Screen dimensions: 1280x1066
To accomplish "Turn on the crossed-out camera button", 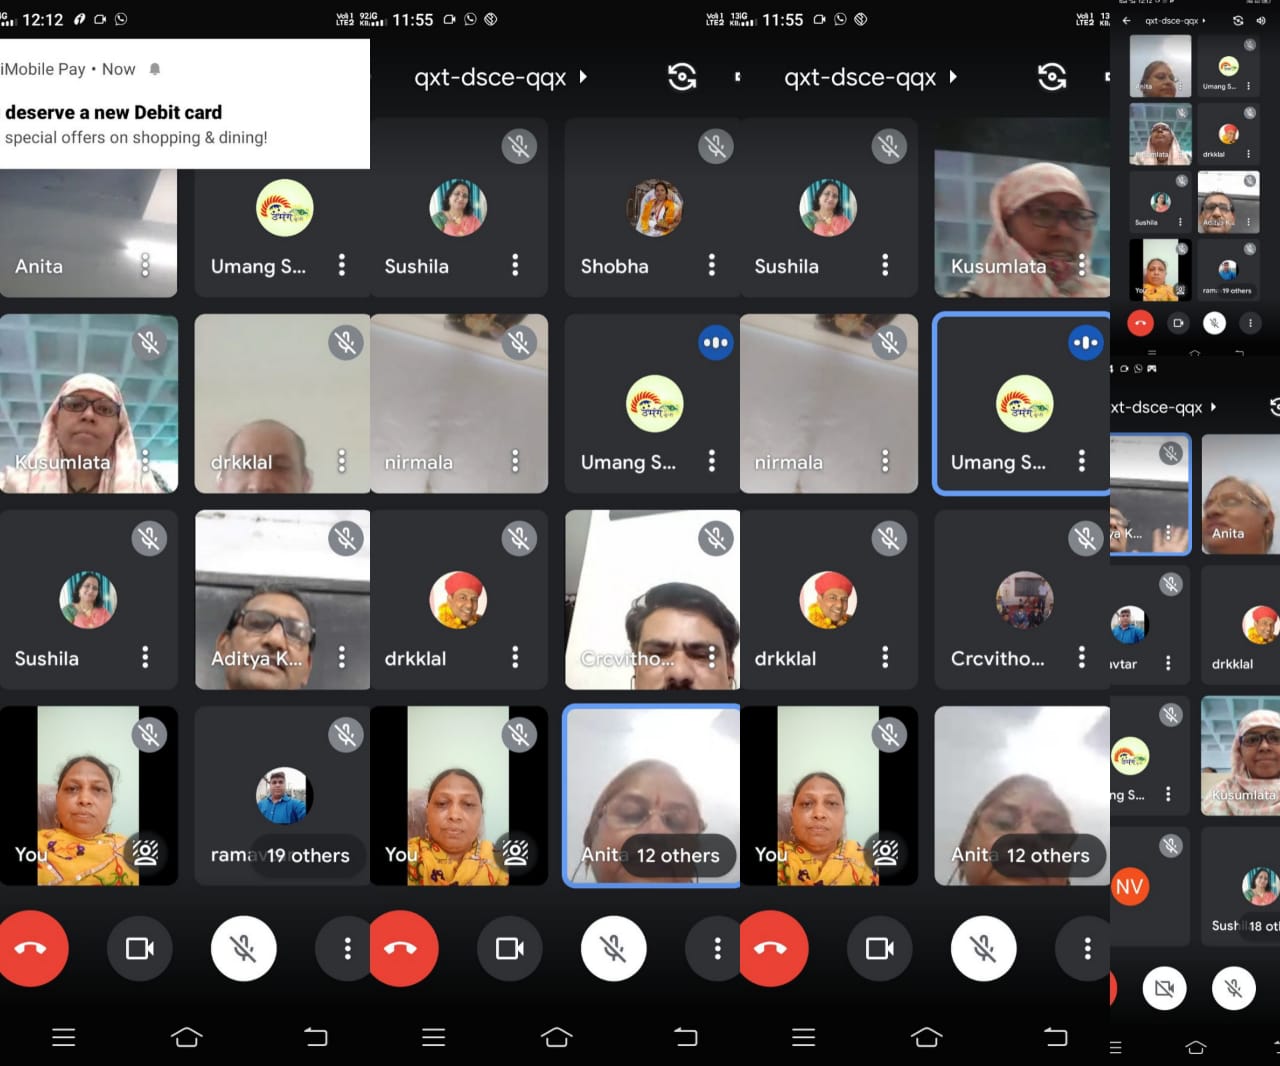I will pyautogui.click(x=1164, y=988).
